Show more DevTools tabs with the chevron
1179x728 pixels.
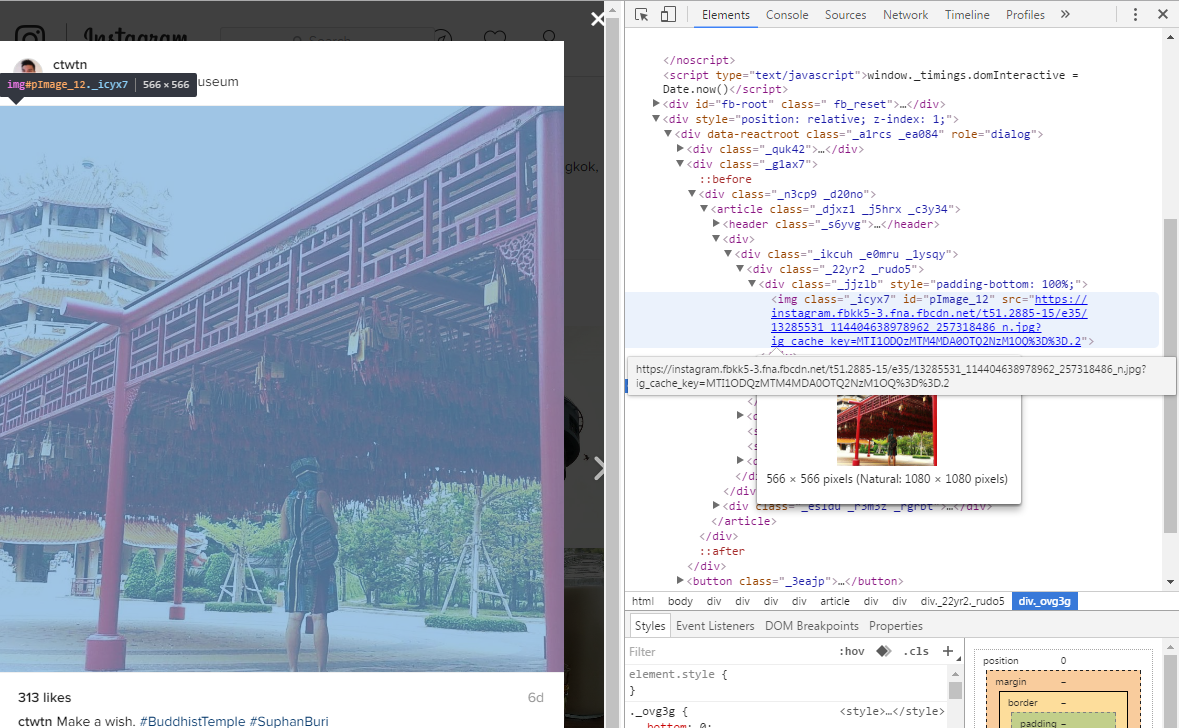pos(1065,14)
